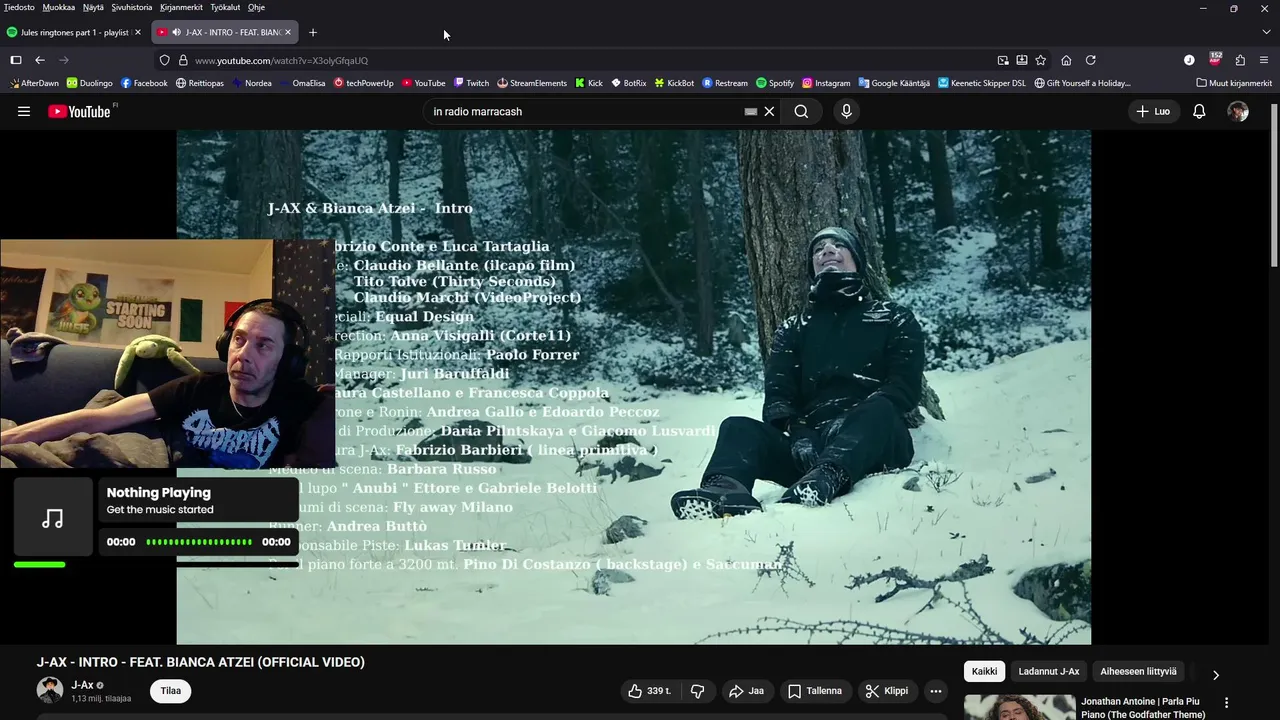Open the Google Kääntäjä bookmark
The height and width of the screenshot is (720, 1280).
(893, 83)
